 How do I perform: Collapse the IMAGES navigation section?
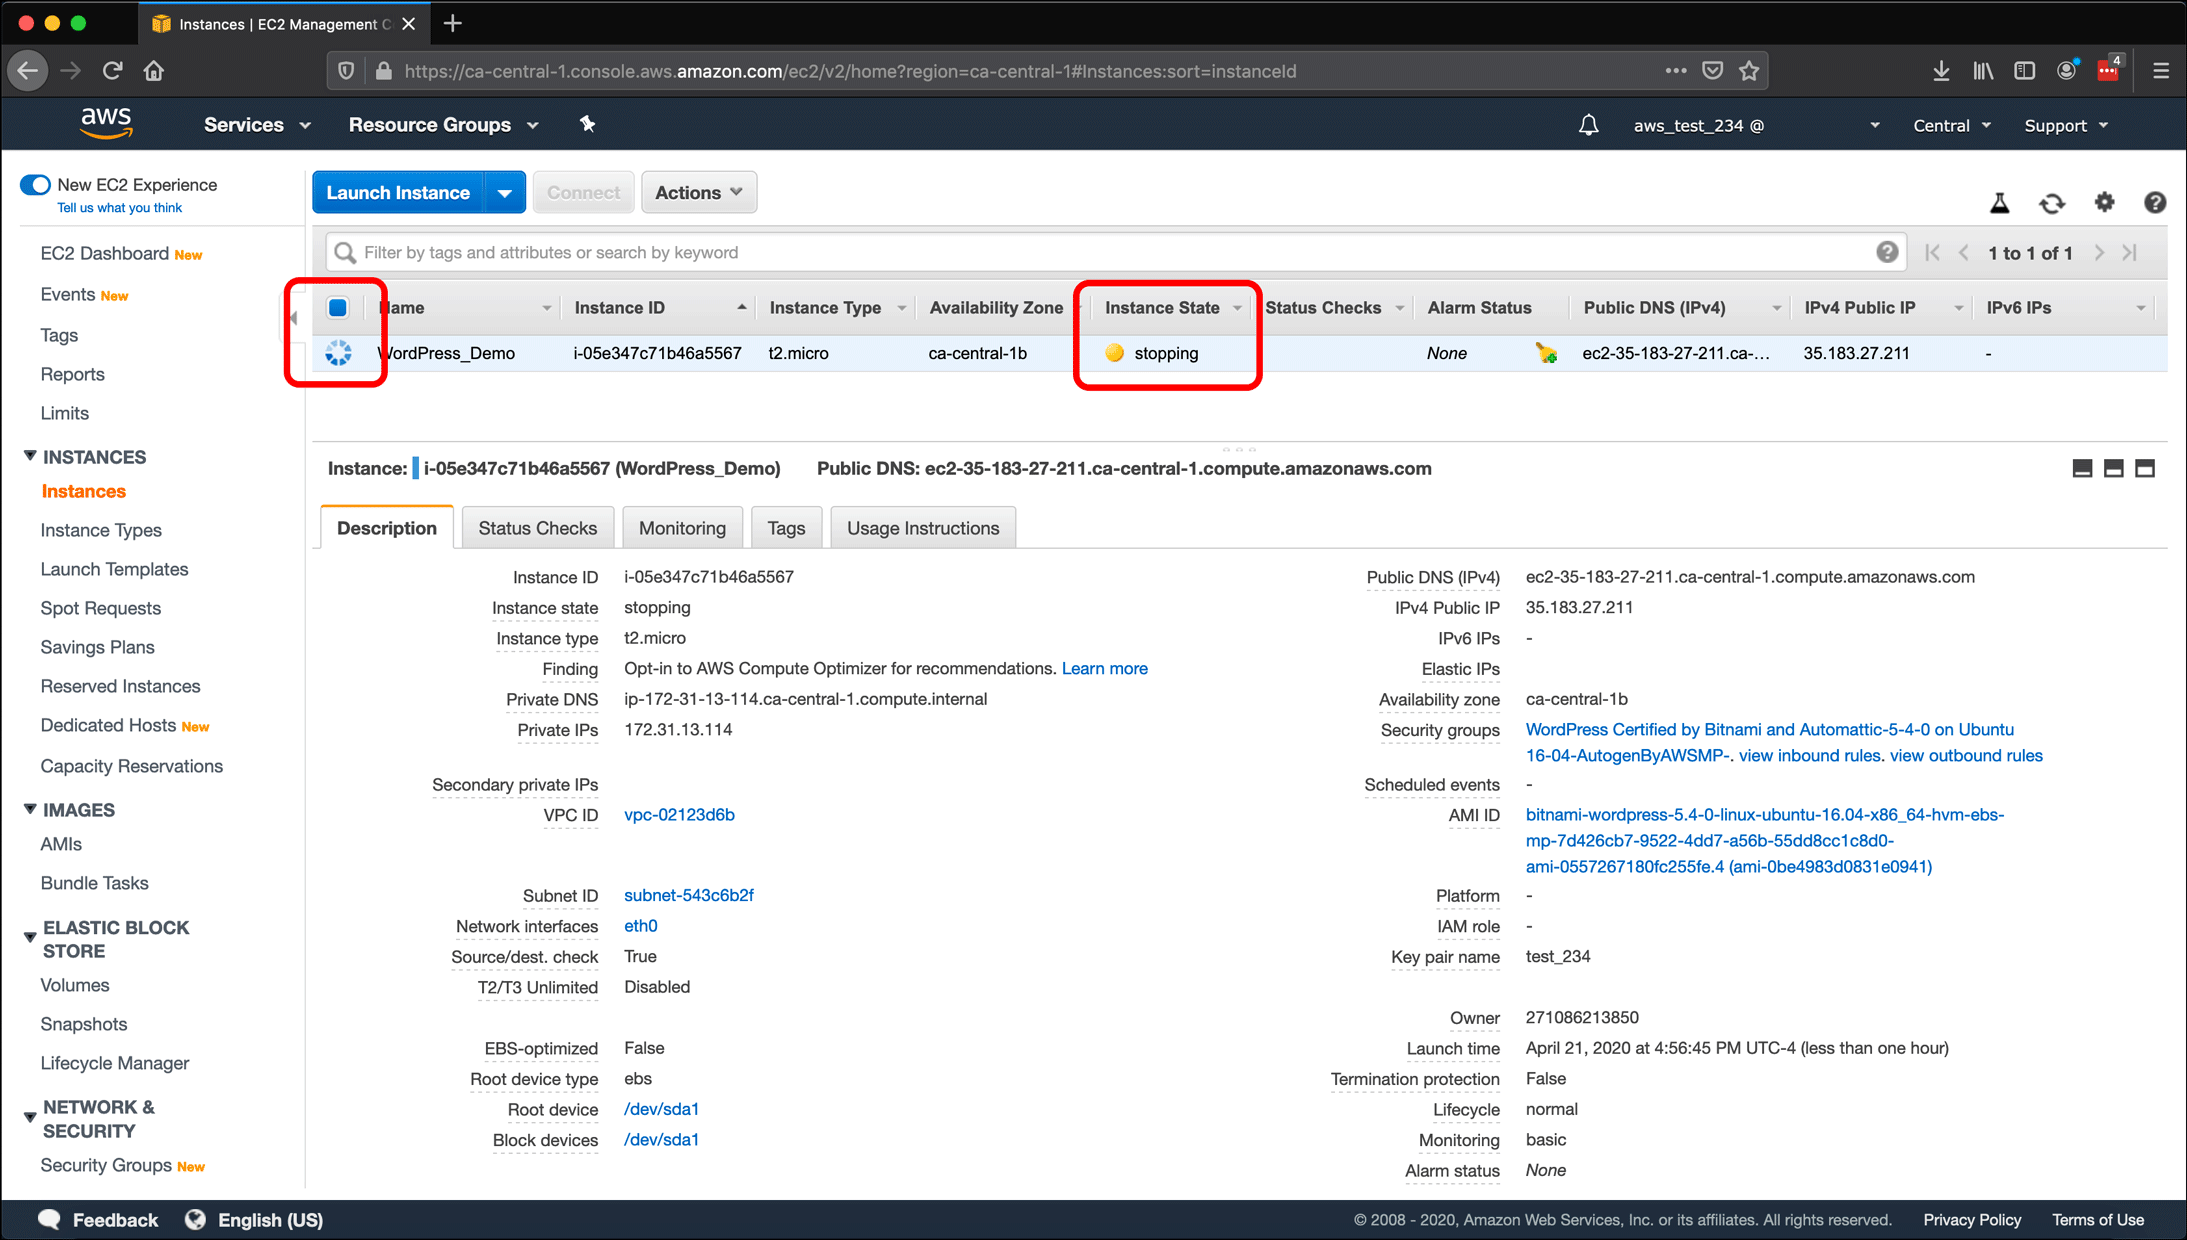[30, 809]
